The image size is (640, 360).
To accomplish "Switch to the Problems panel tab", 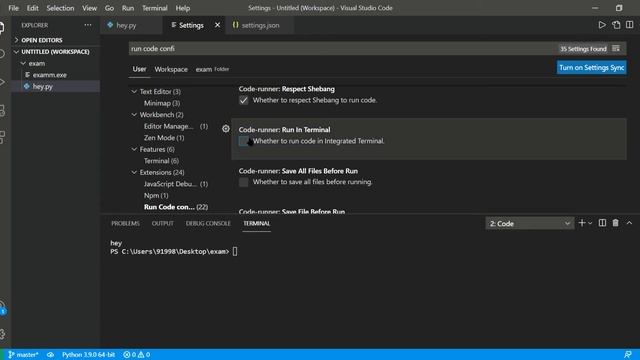I will [x=125, y=224].
